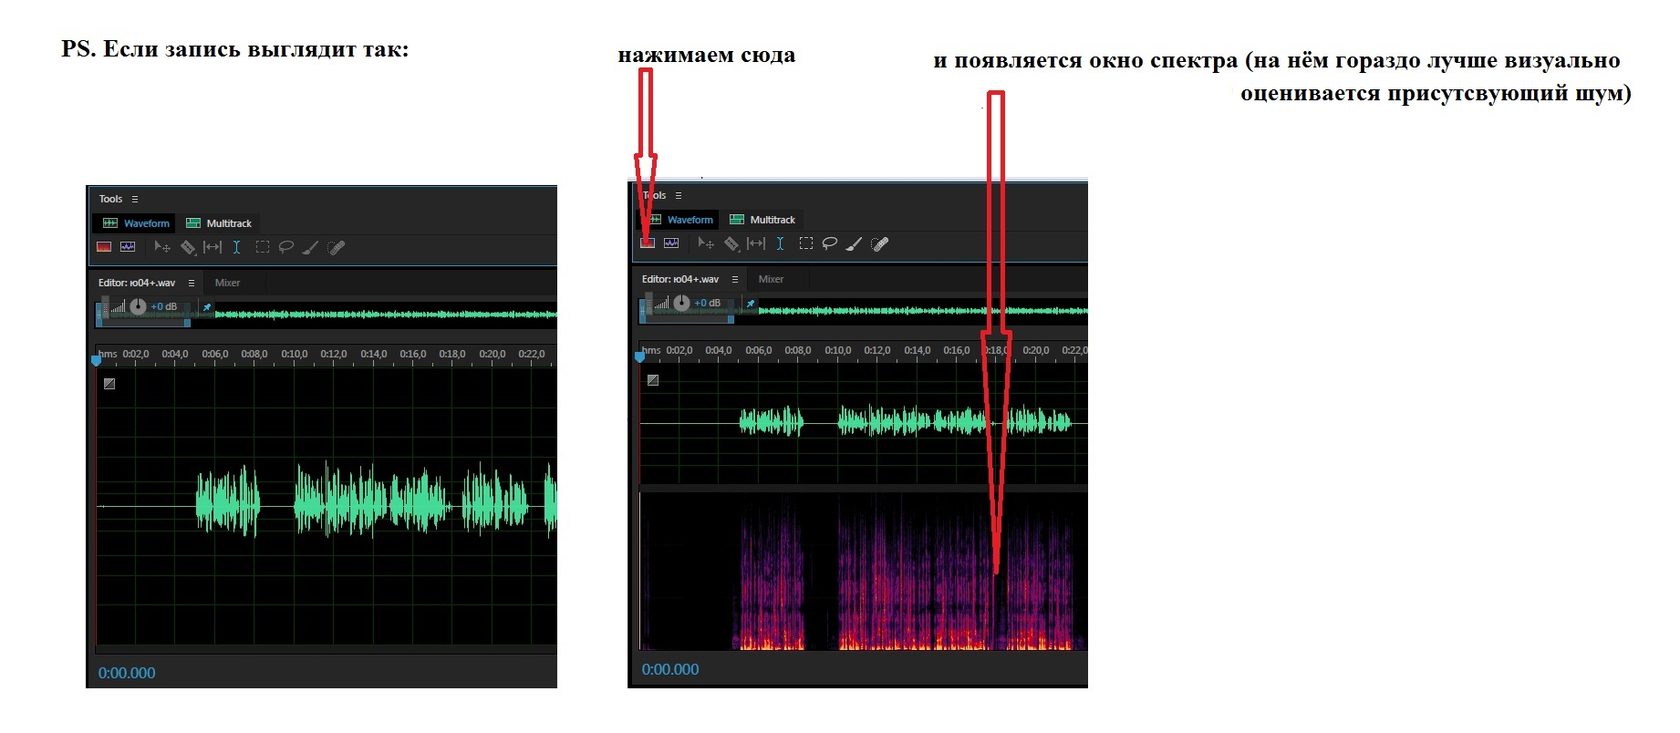Screen dimensions: 1680x733
Task: Select Editor: ю04+.wav tab in right Audition window
Action: click(x=680, y=279)
